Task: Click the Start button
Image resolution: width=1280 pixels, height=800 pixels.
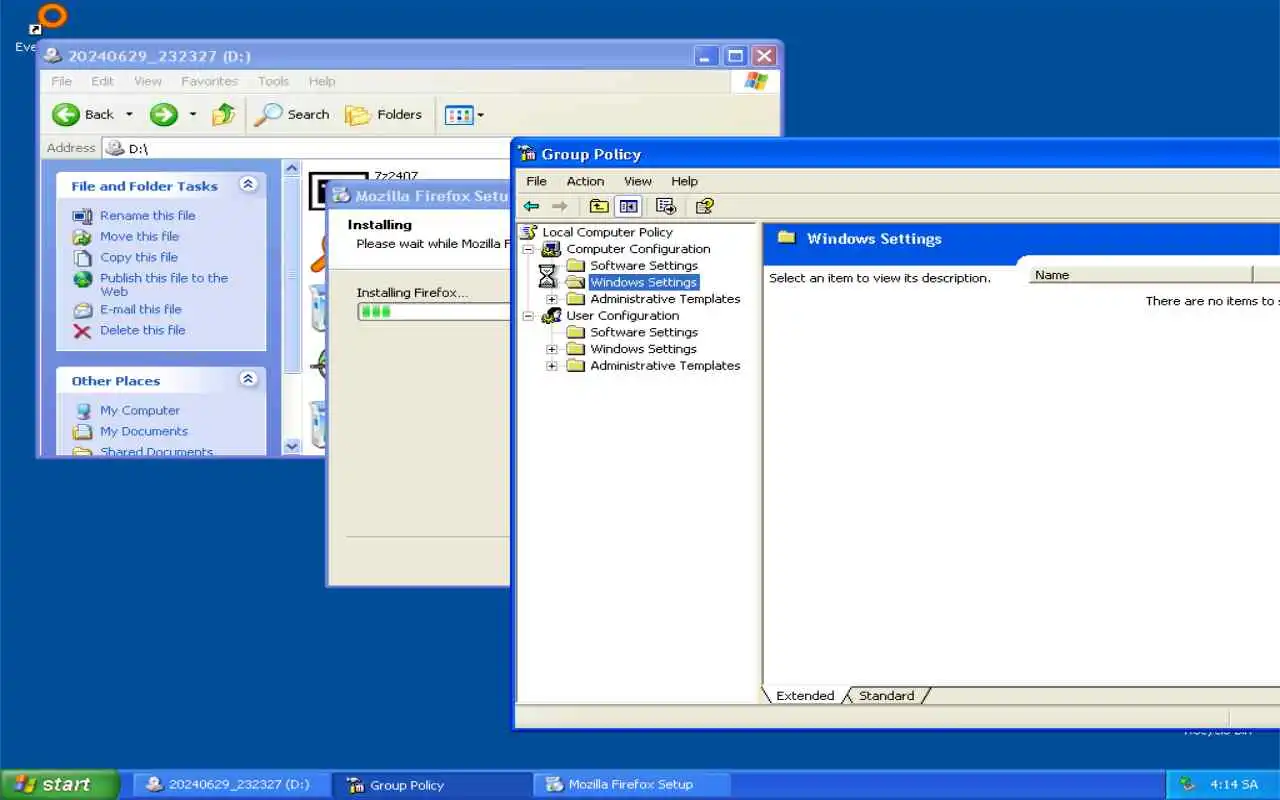Action: click(x=60, y=784)
